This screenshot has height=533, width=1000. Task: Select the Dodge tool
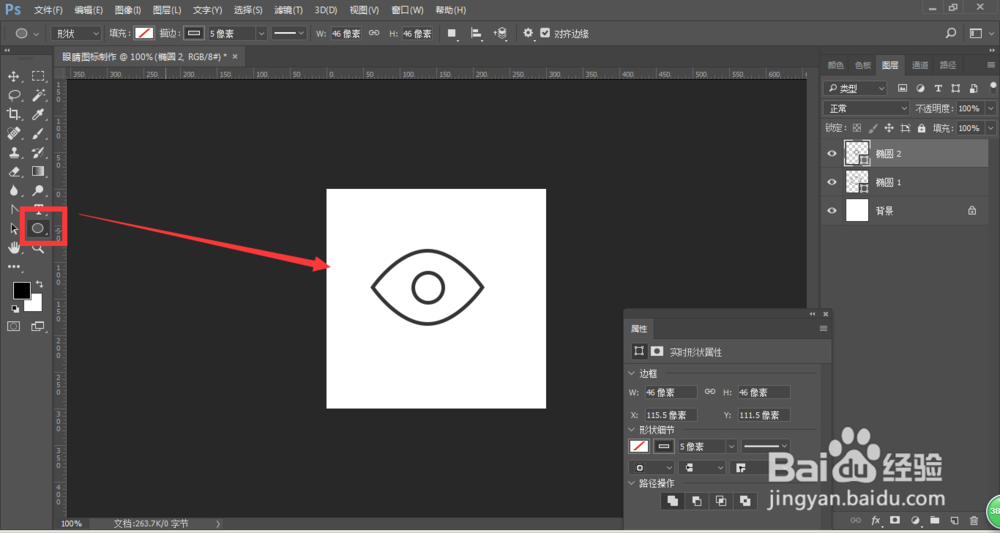pos(38,190)
